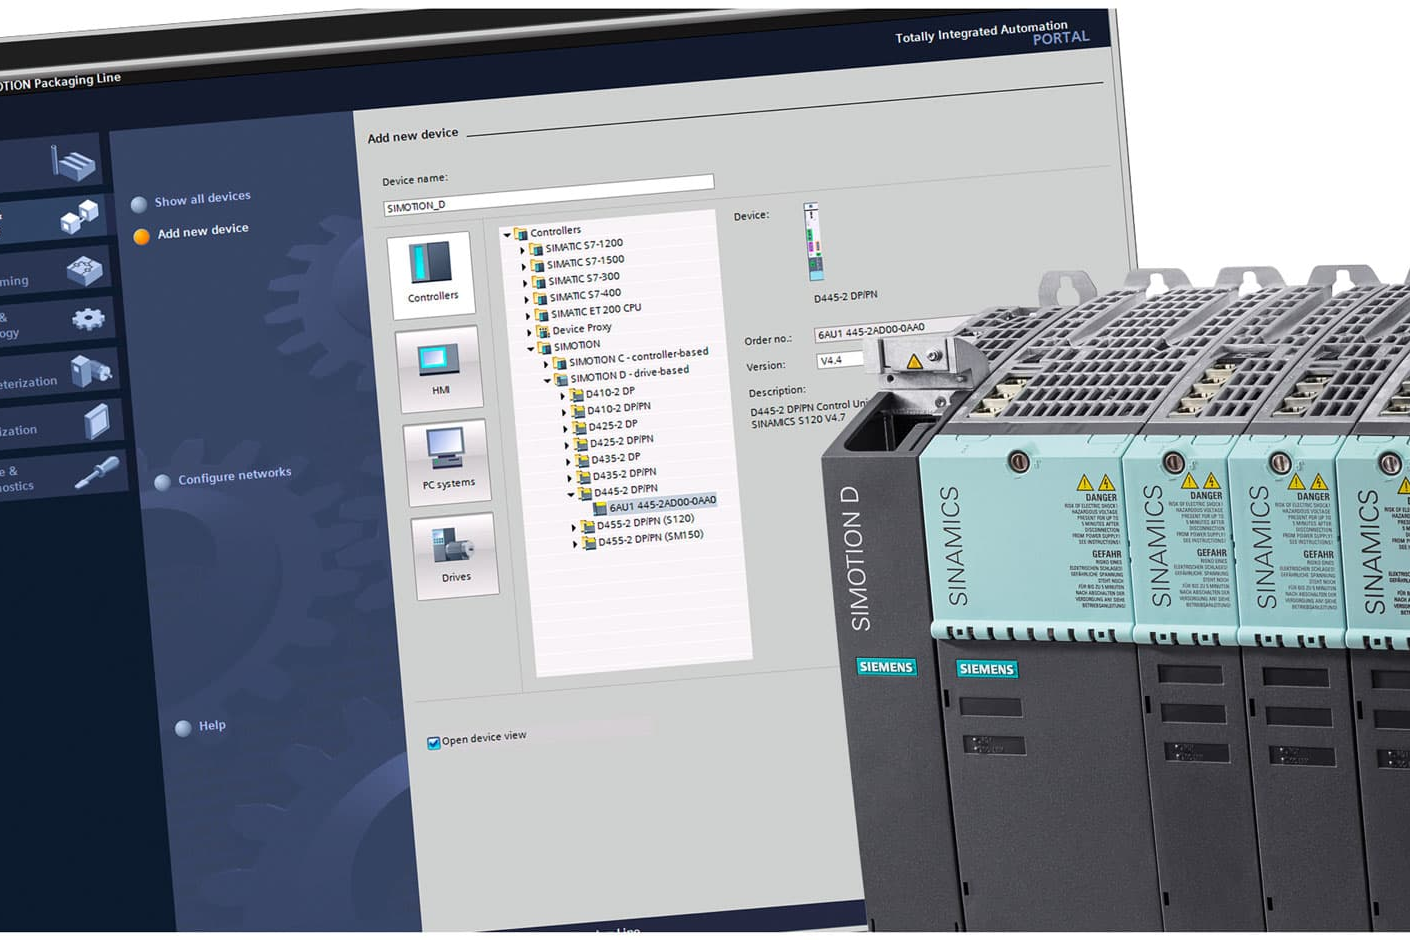The height and width of the screenshot is (940, 1410).
Task: Open the Devices & networks portal icon
Action: tap(80, 216)
